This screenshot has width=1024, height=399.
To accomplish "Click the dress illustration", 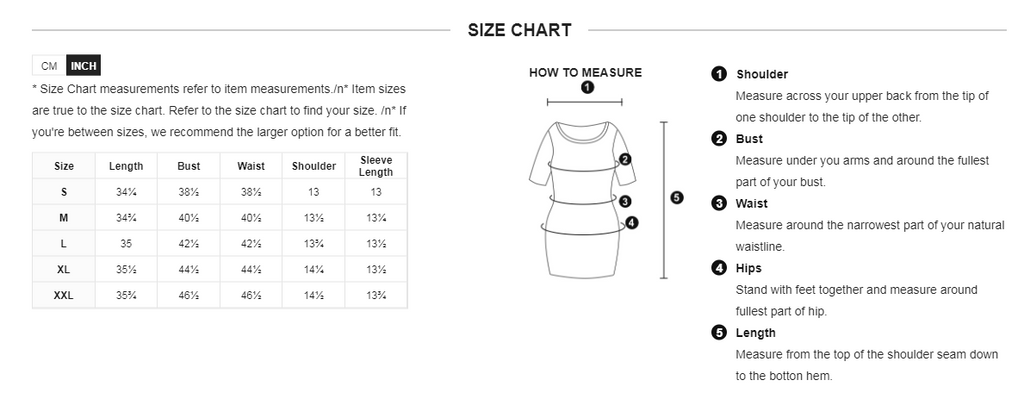I will click(583, 199).
